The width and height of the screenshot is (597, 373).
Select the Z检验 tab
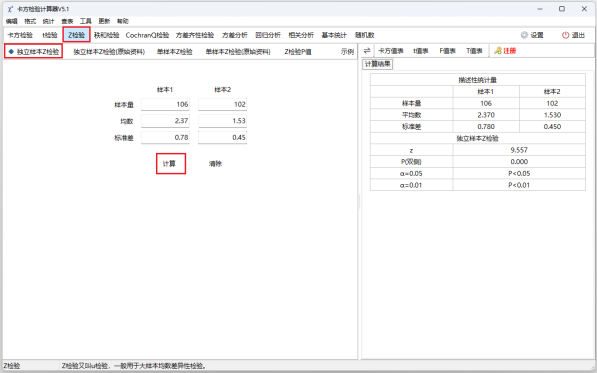(x=77, y=35)
